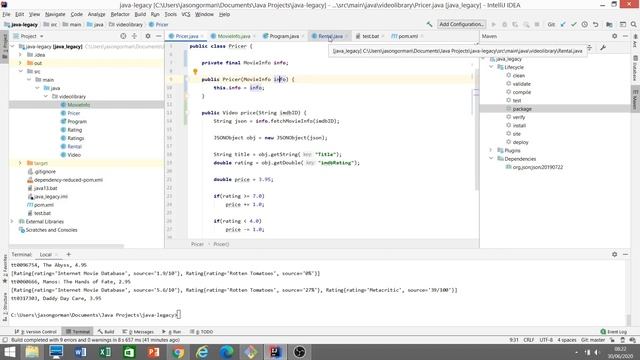Click the Git update project icon
The image size is (640, 360).
[563, 24]
